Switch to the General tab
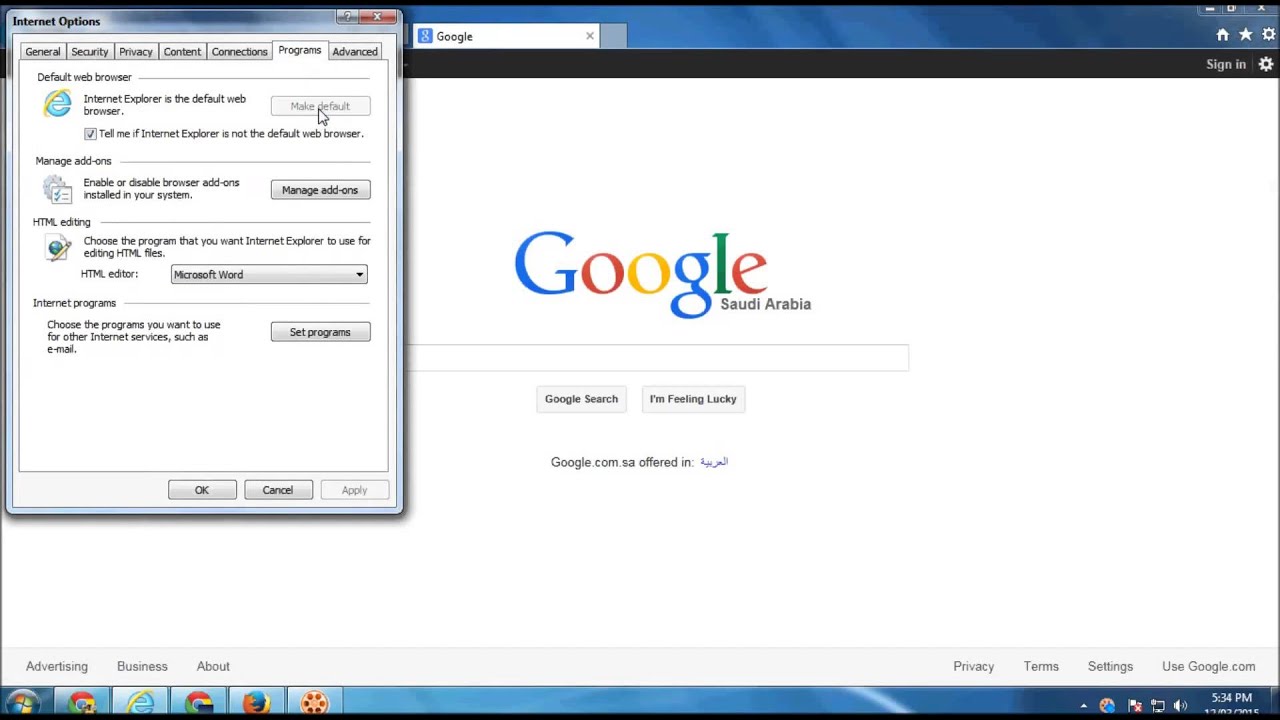Viewport: 1280px width, 720px height. point(42,52)
